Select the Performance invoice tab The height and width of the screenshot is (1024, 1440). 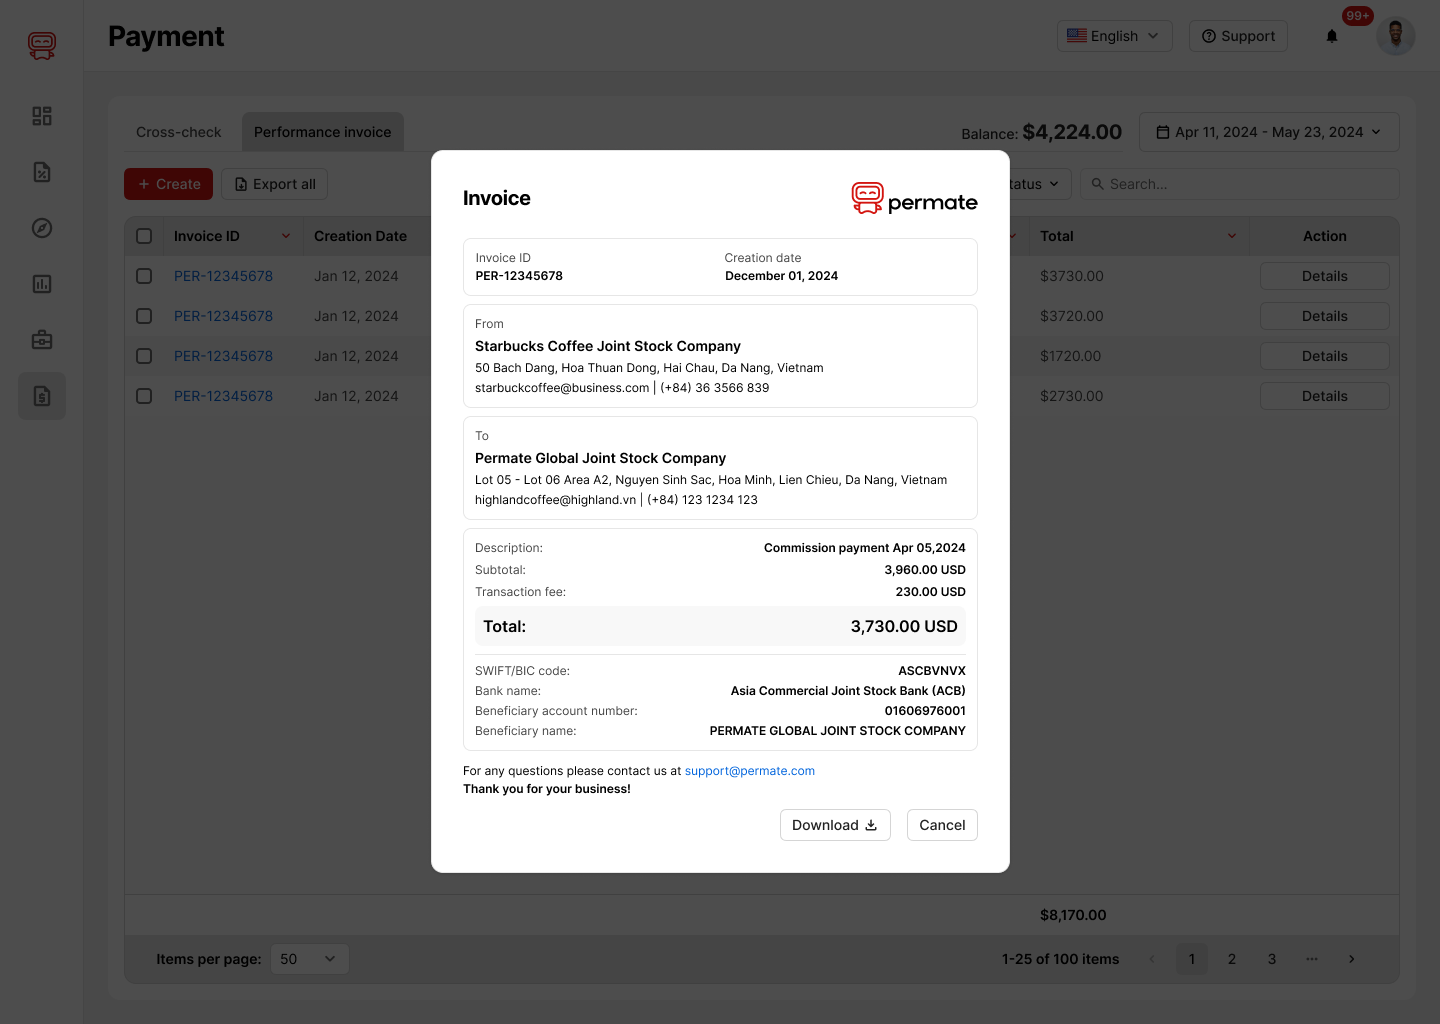click(x=322, y=131)
